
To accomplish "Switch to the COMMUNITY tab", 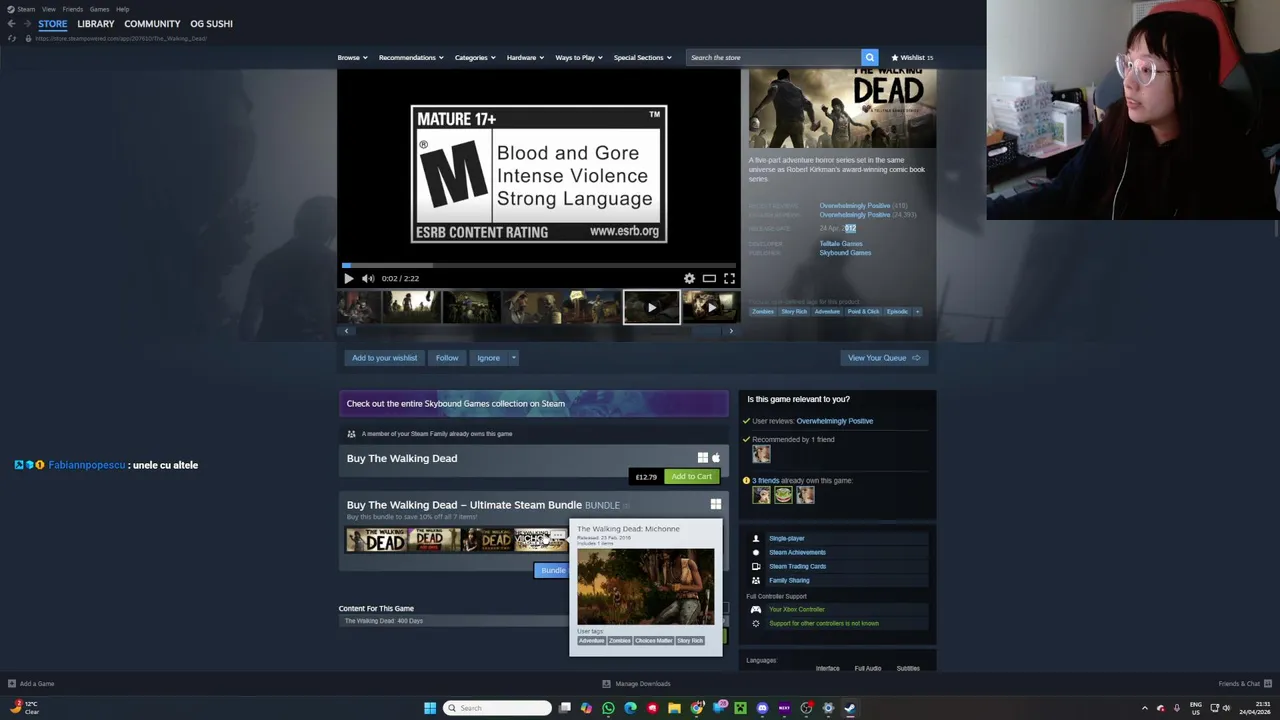I will (152, 24).
